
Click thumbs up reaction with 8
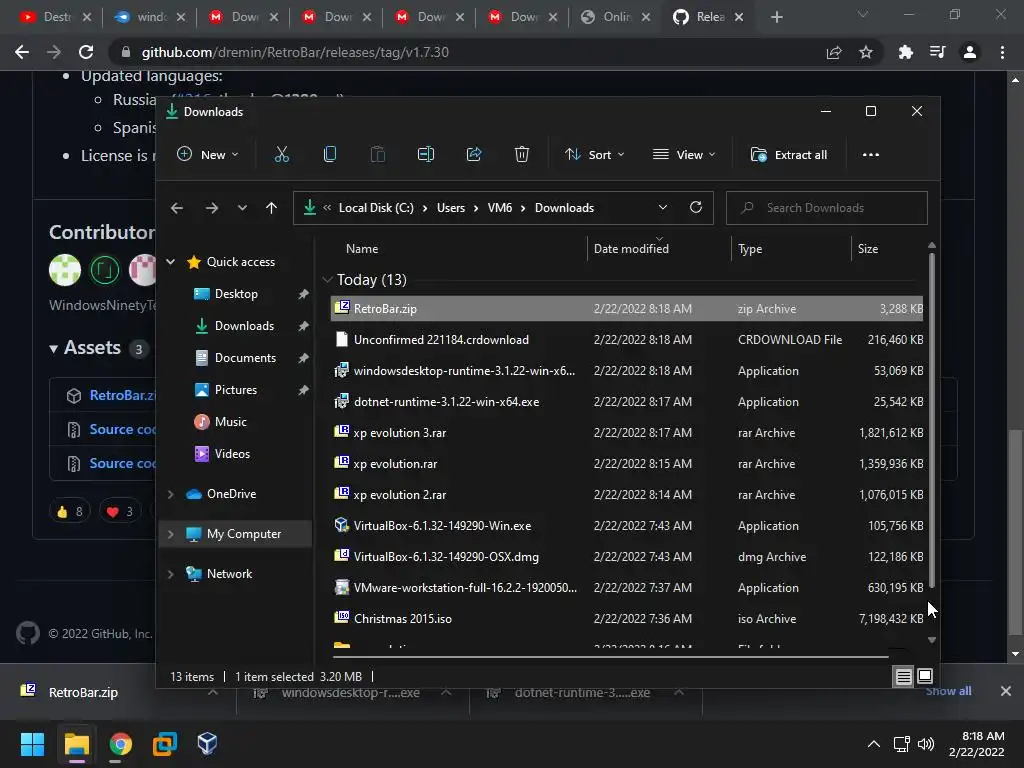[x=69, y=511]
